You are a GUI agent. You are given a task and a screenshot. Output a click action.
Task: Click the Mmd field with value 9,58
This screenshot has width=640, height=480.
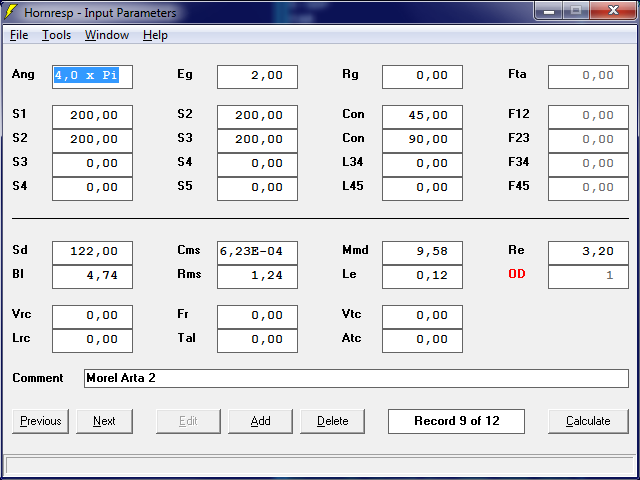422,252
